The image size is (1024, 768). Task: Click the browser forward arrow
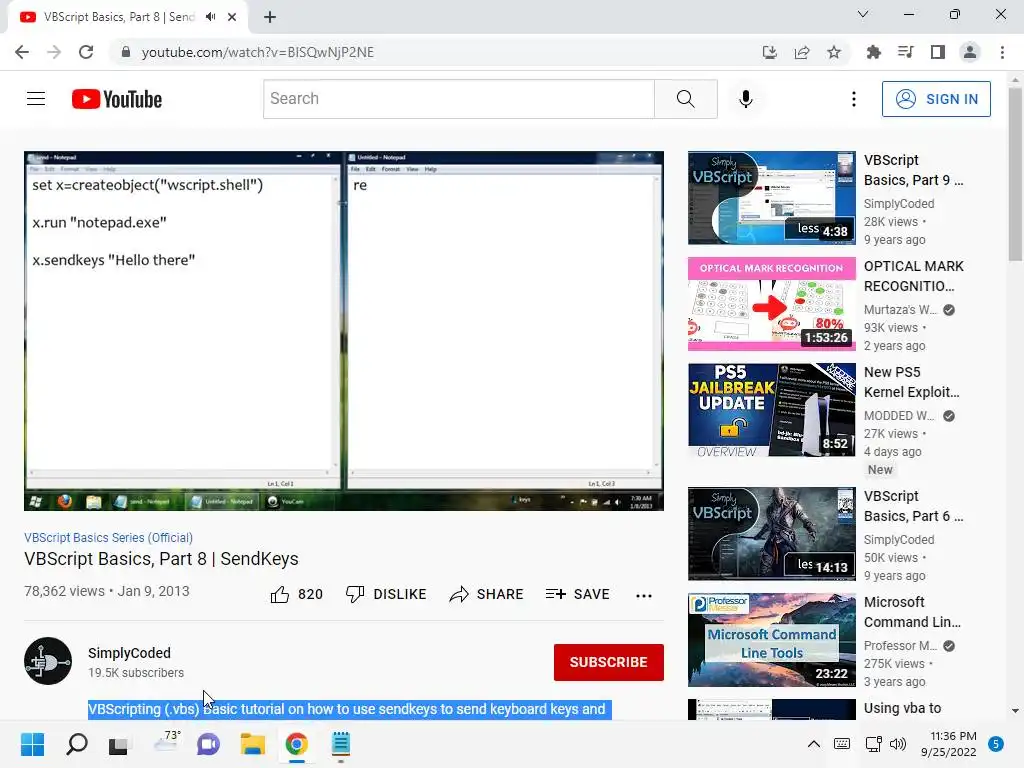point(54,52)
